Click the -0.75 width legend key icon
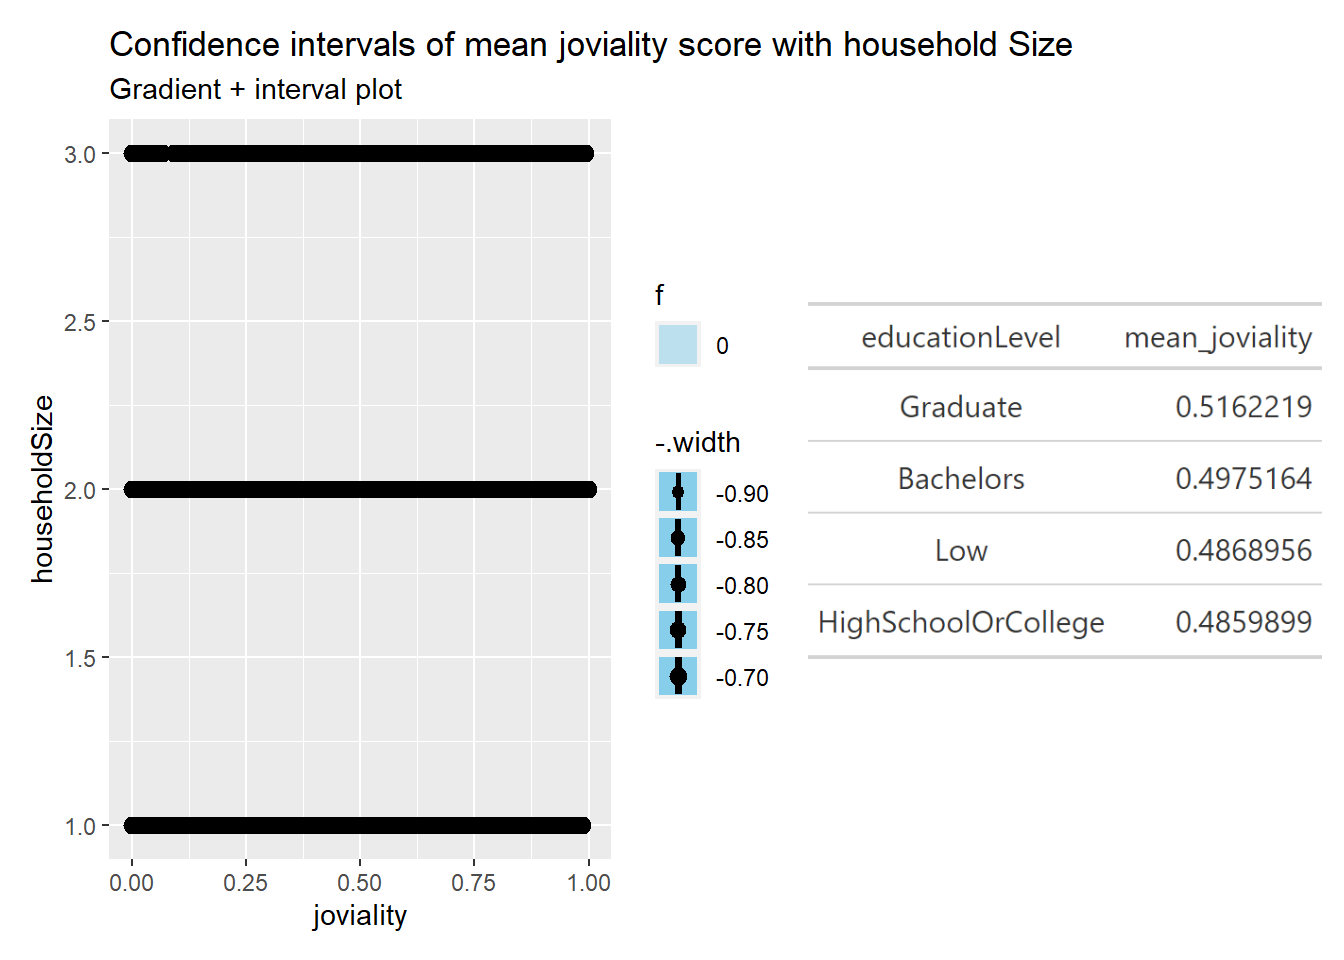 (x=678, y=631)
